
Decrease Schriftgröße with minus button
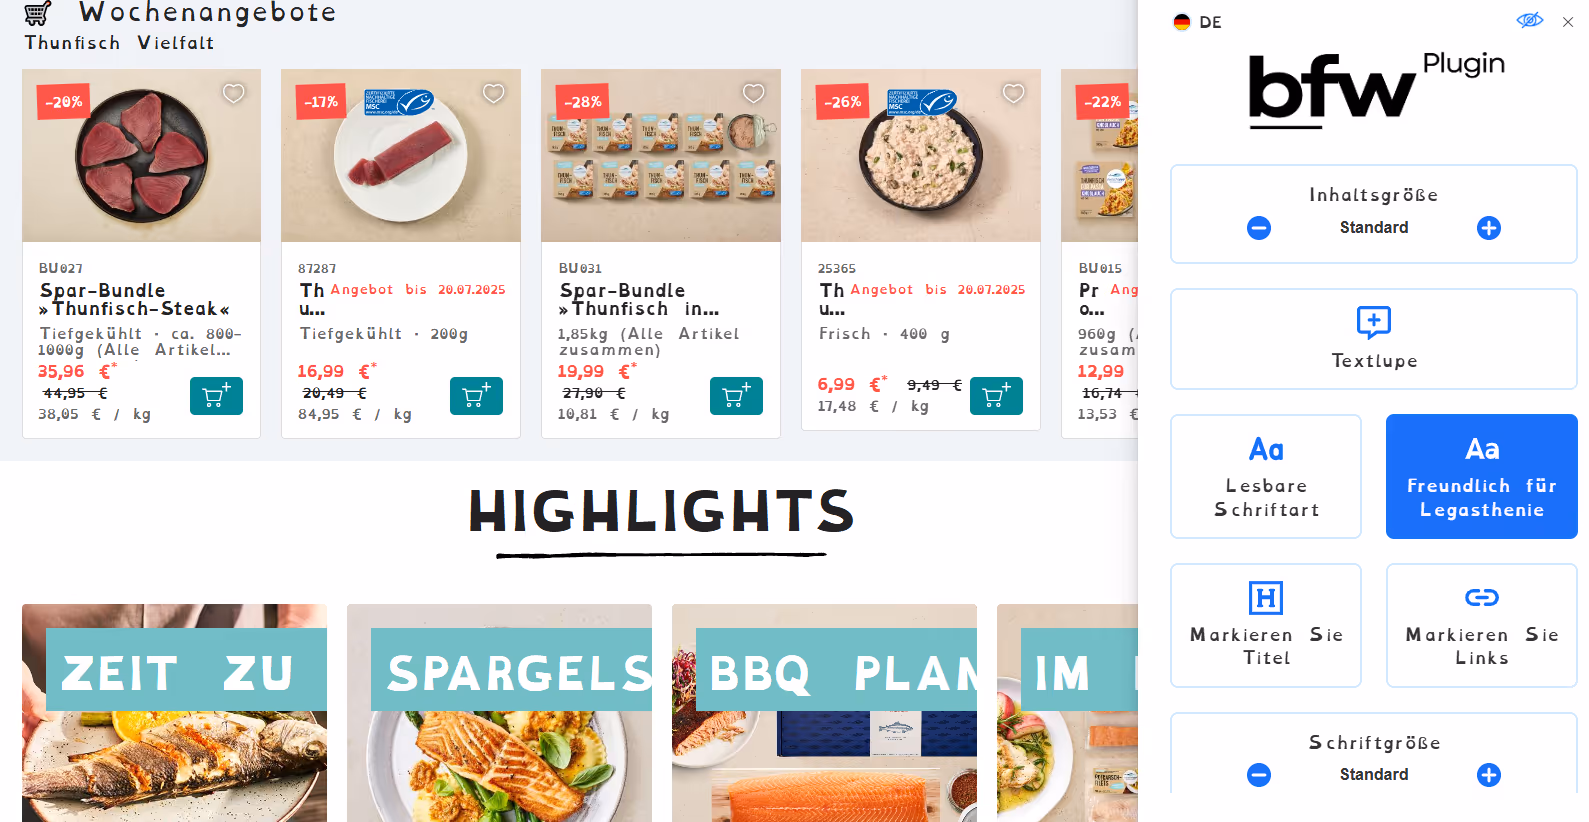pos(1259,775)
